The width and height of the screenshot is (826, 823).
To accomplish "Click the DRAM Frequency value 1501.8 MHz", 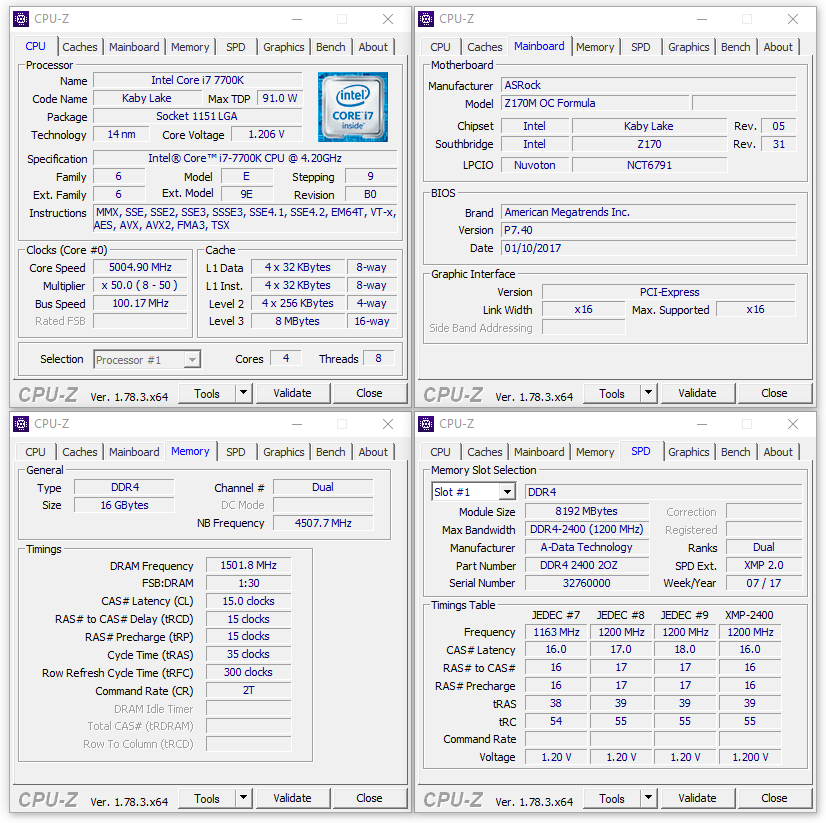I will click(x=249, y=565).
